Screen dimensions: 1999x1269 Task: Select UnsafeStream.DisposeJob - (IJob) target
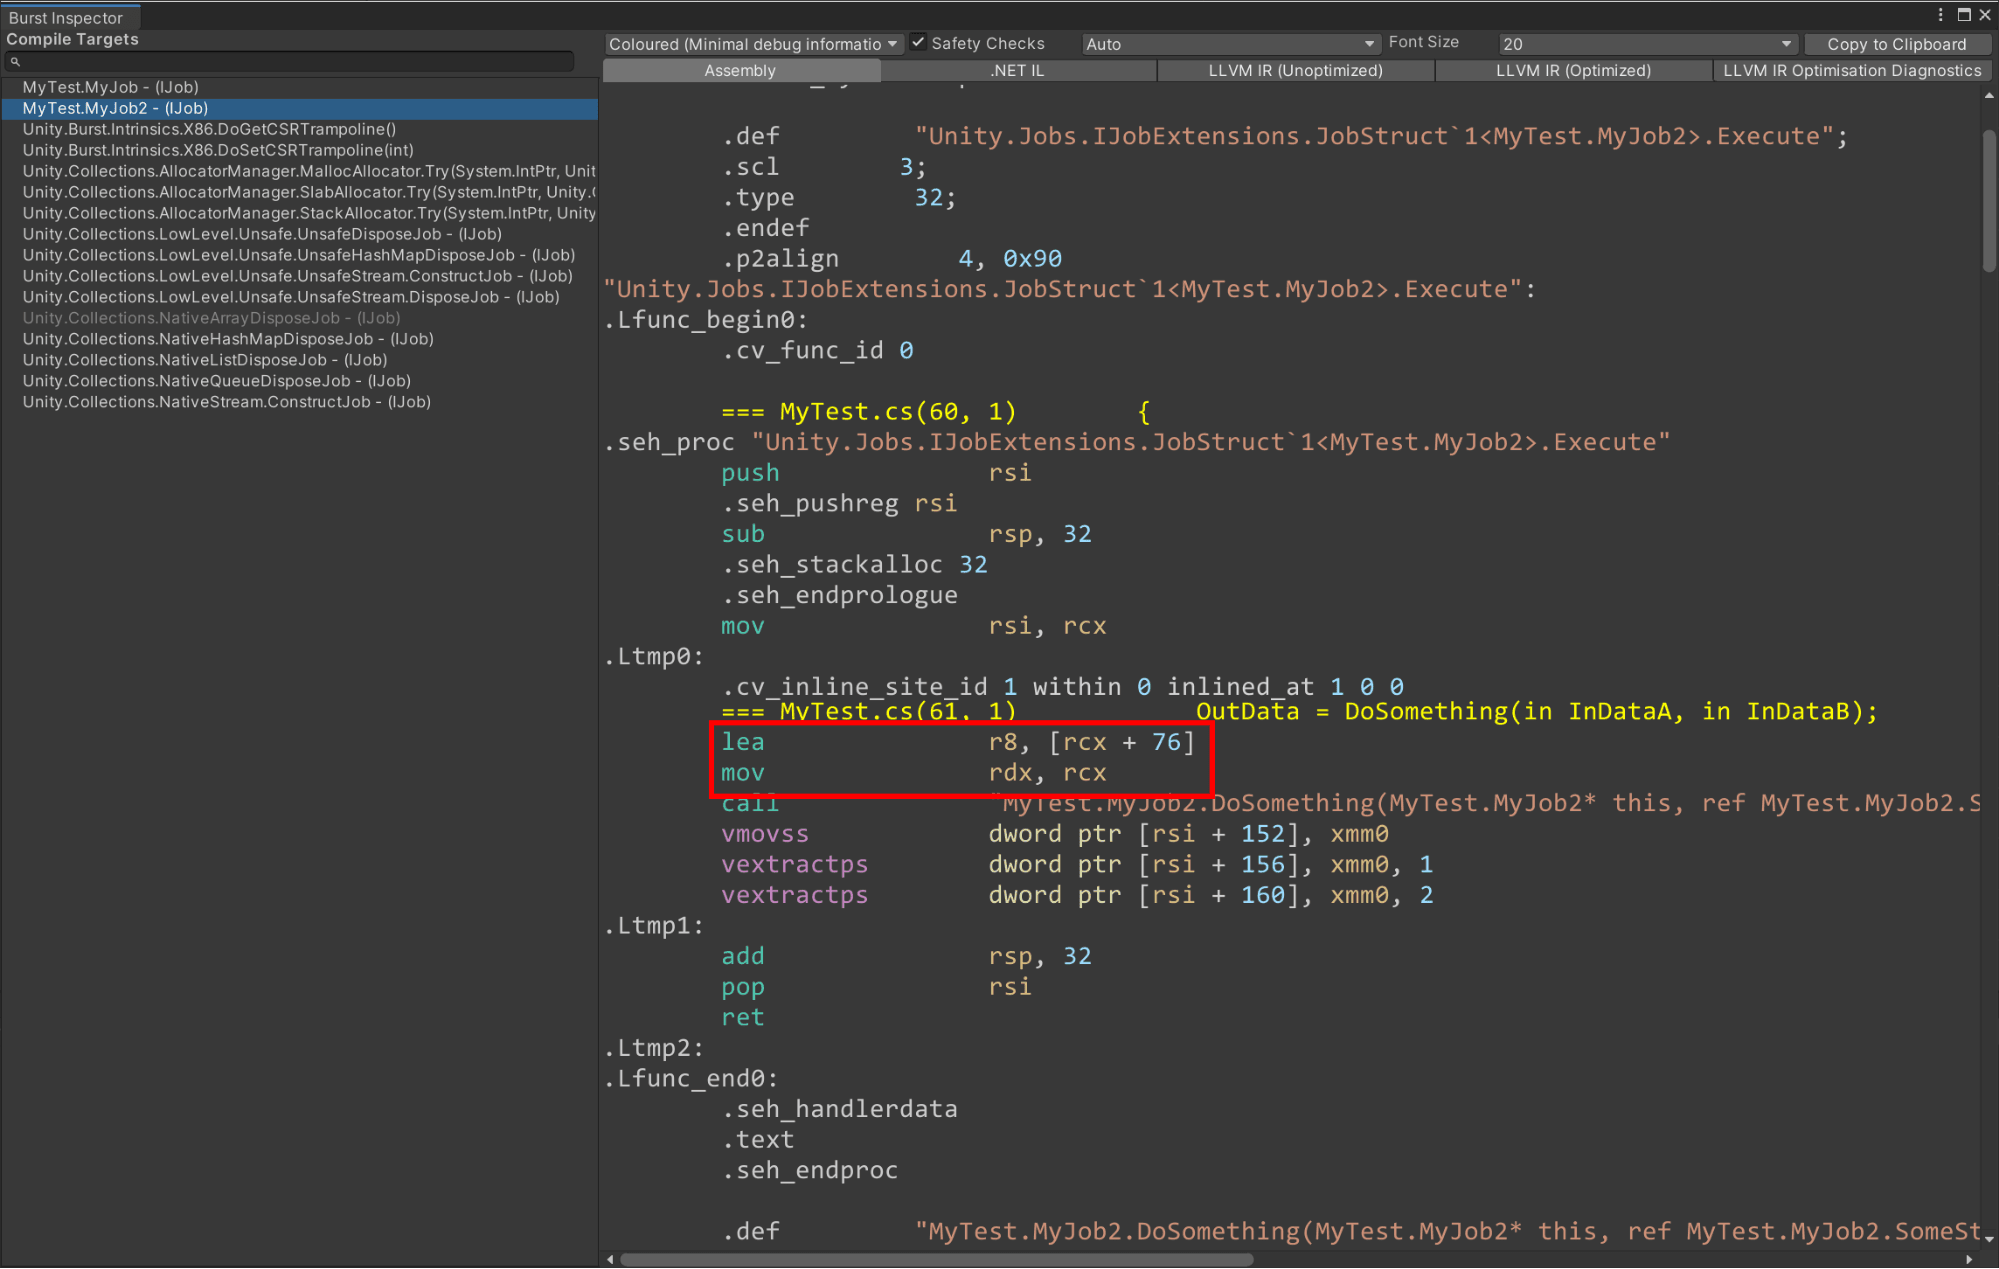[x=299, y=297]
